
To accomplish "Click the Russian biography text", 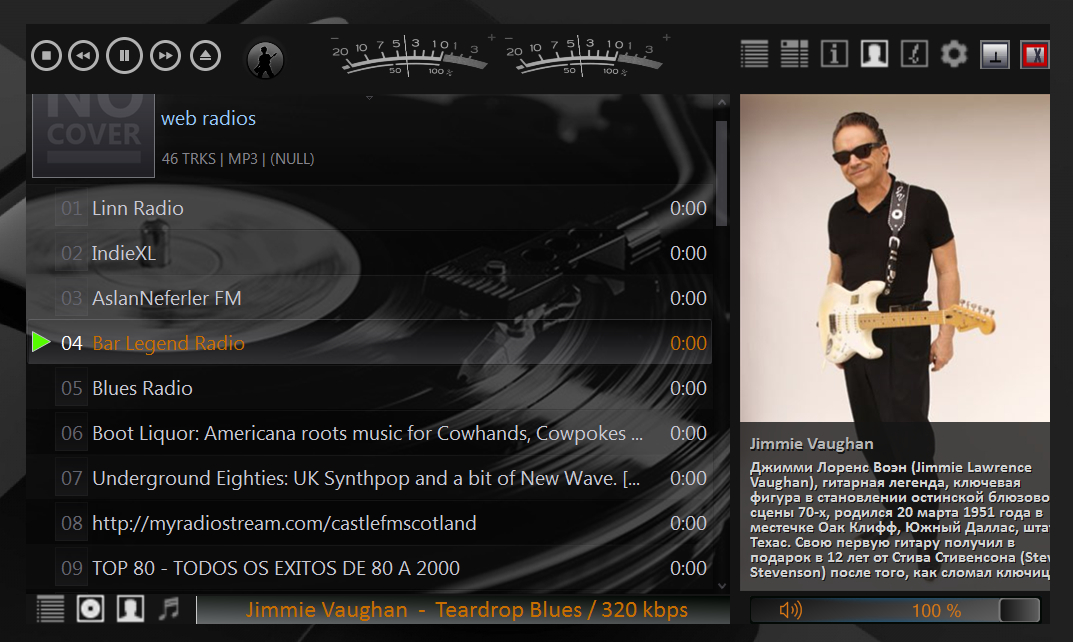I will [x=899, y=520].
